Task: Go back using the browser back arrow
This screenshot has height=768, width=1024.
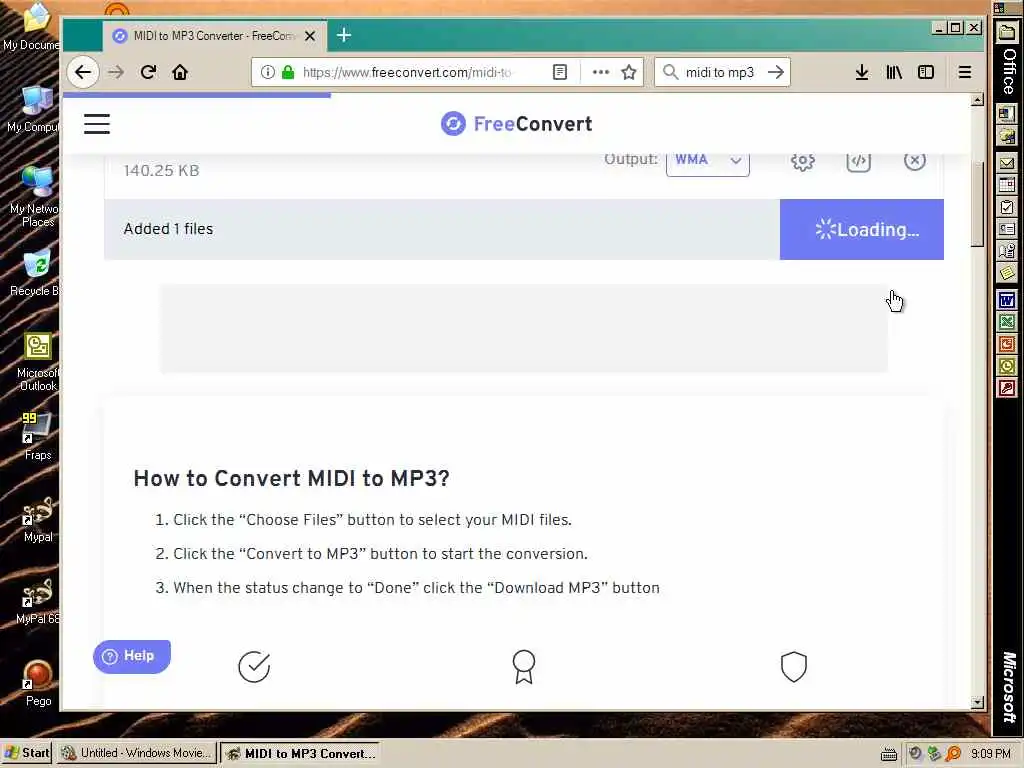Action: (83, 72)
